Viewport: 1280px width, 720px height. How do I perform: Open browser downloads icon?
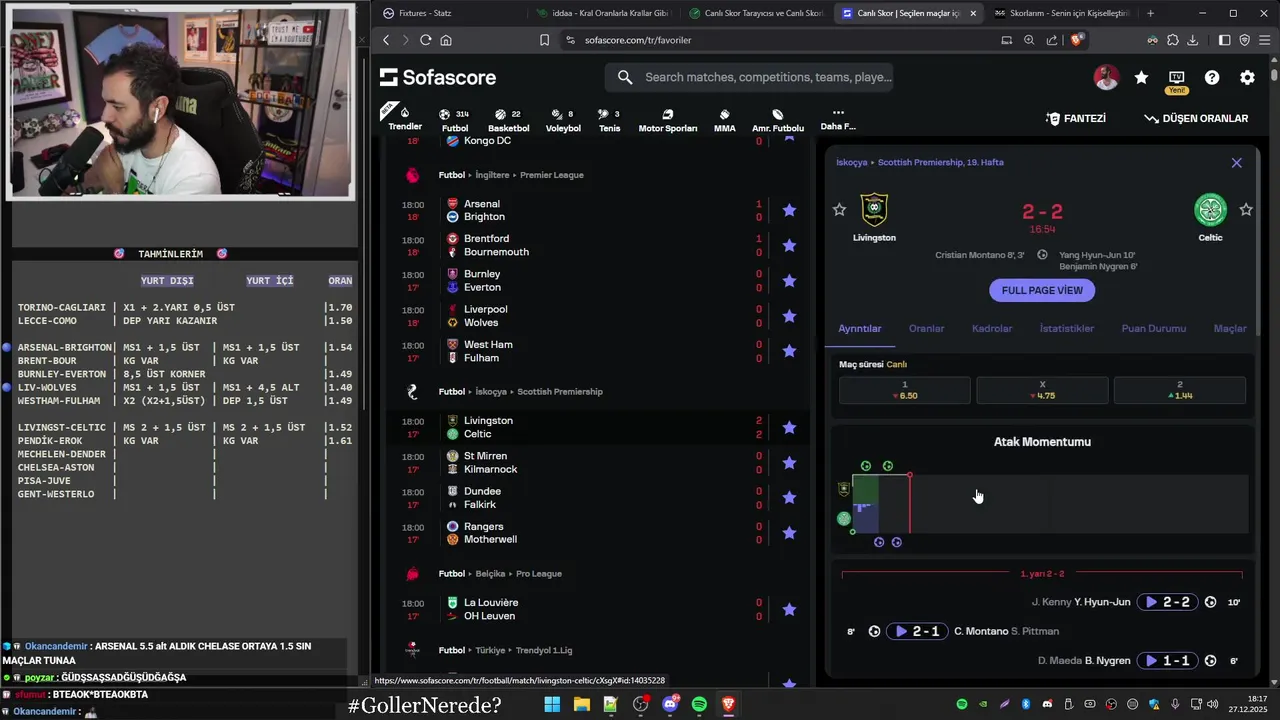[x=1192, y=40]
